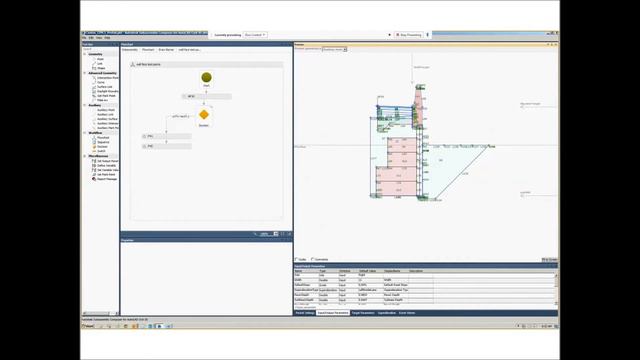Choose the Auxiliary Surface Link tool
The height and width of the screenshot is (360, 640).
107,119
